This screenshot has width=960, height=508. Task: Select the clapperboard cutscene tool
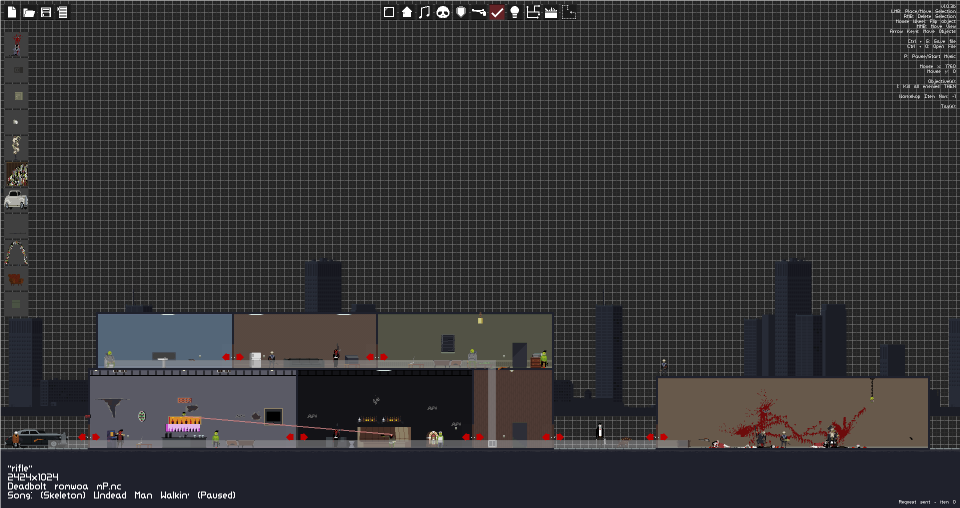(x=551, y=12)
